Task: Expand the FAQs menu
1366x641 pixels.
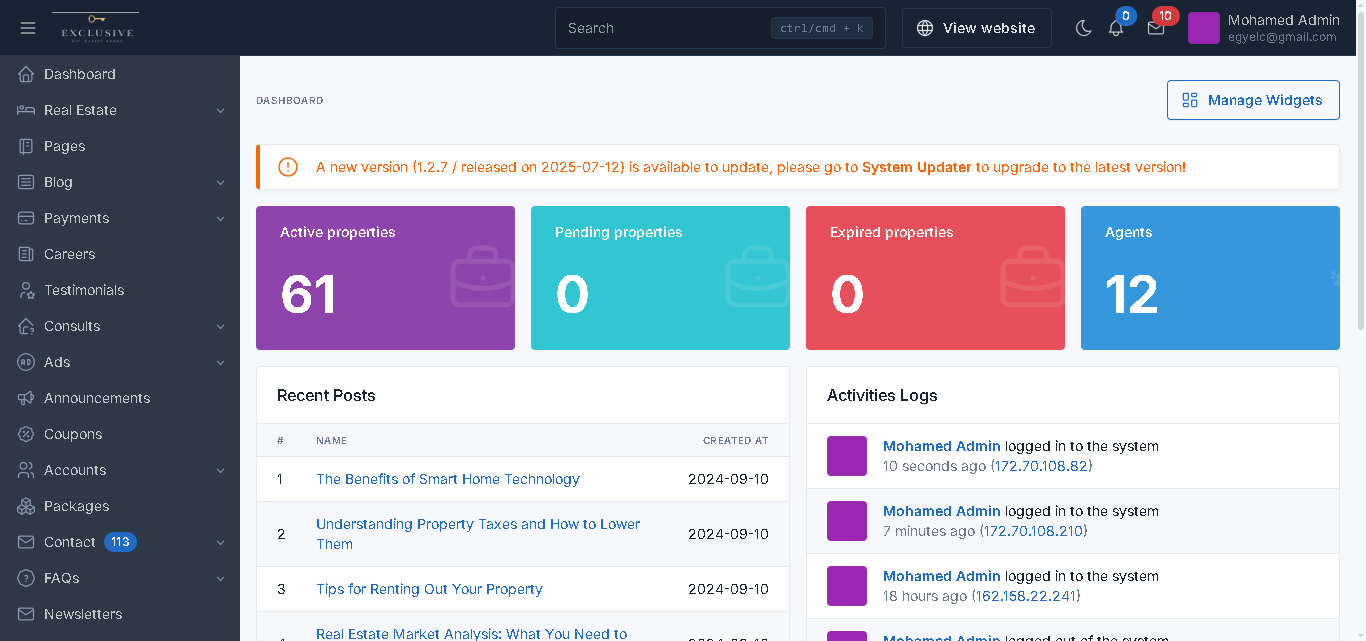Action: coord(62,577)
